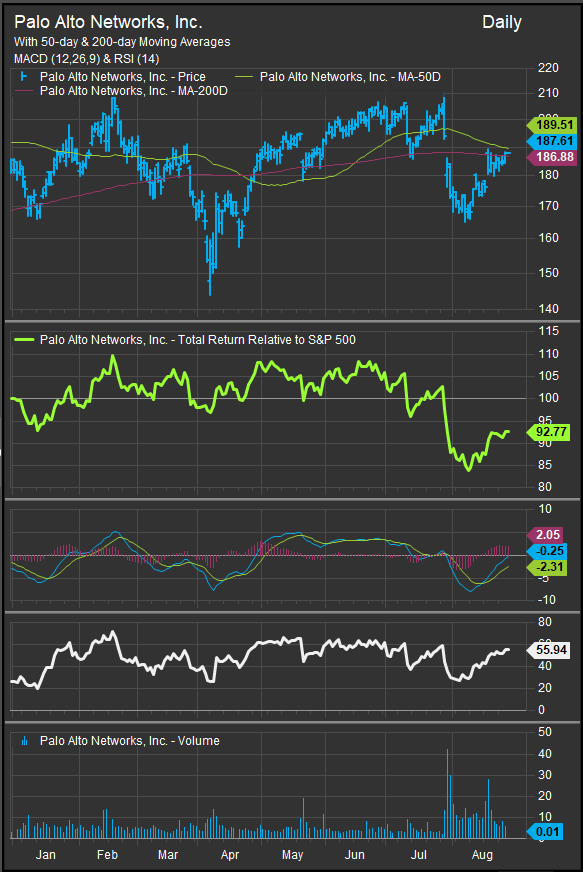583x872 pixels.
Task: Click the tallest volume spike in late July
Action: pyautogui.click(x=447, y=794)
